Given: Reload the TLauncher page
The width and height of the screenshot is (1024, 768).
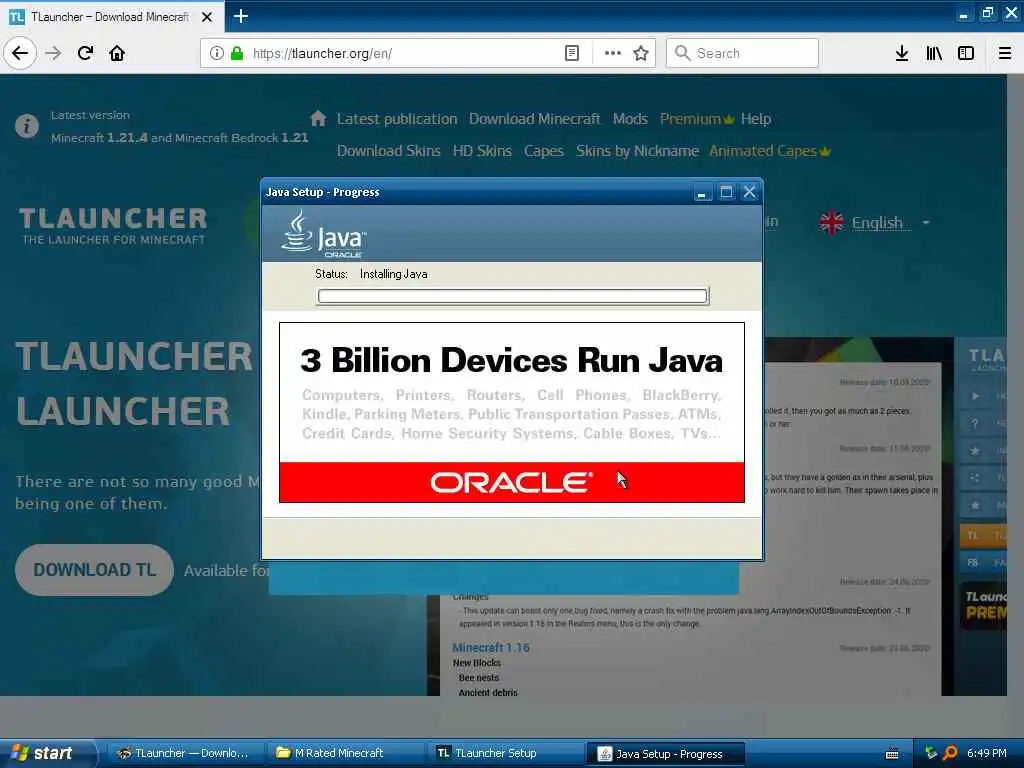Looking at the screenshot, I should click(85, 53).
